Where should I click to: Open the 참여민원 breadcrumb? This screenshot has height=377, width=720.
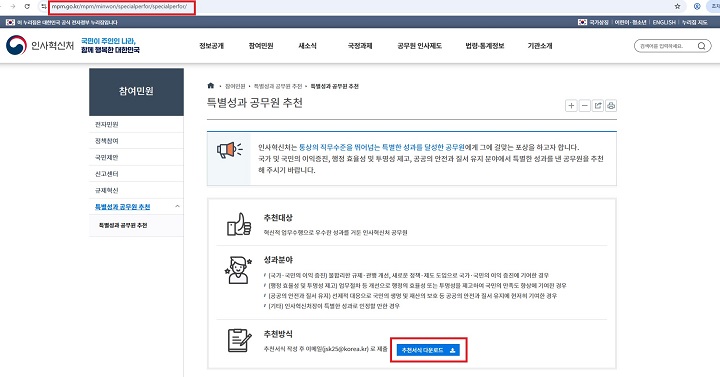[235, 86]
